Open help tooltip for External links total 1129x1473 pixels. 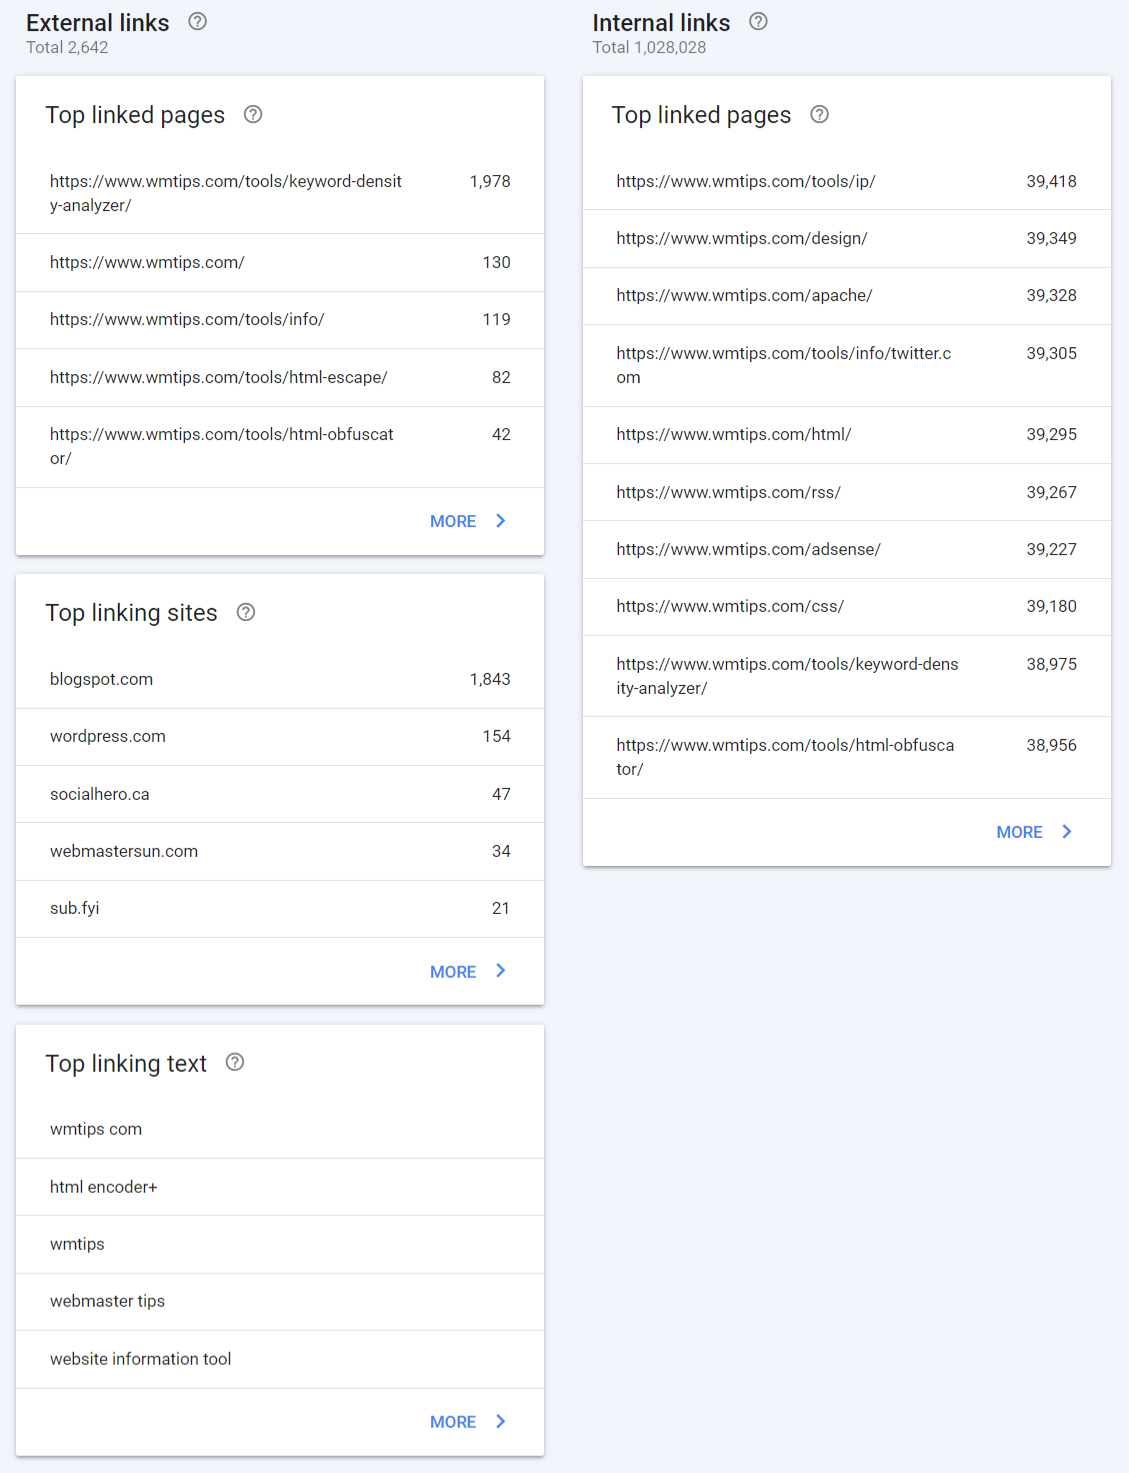(x=196, y=21)
